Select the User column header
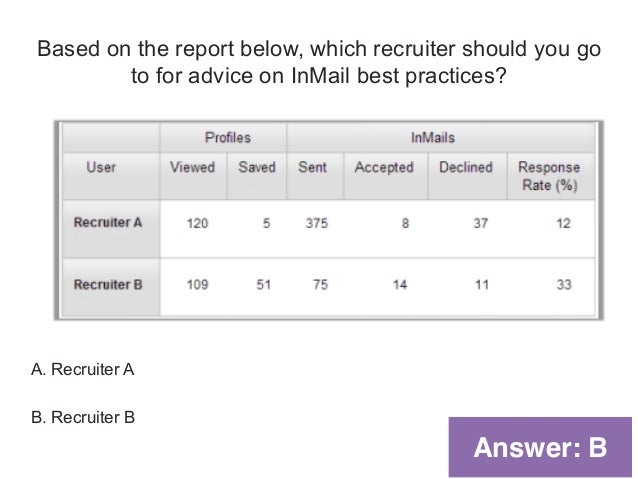 tap(101, 168)
